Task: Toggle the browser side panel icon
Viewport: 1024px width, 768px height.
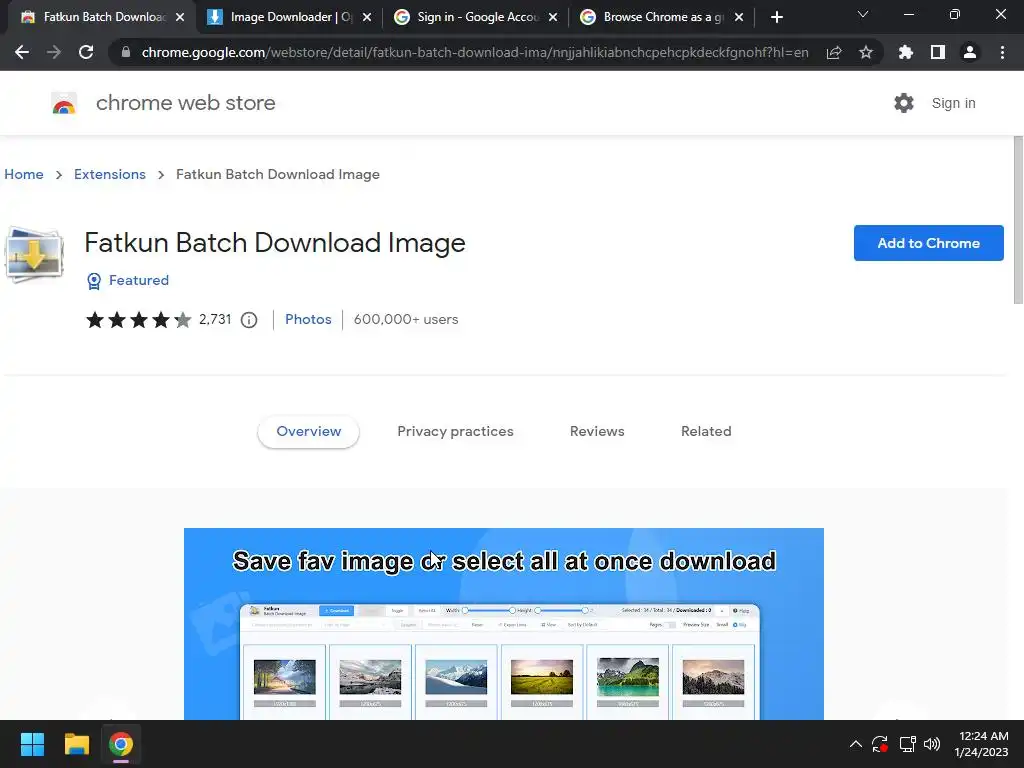Action: click(x=938, y=52)
